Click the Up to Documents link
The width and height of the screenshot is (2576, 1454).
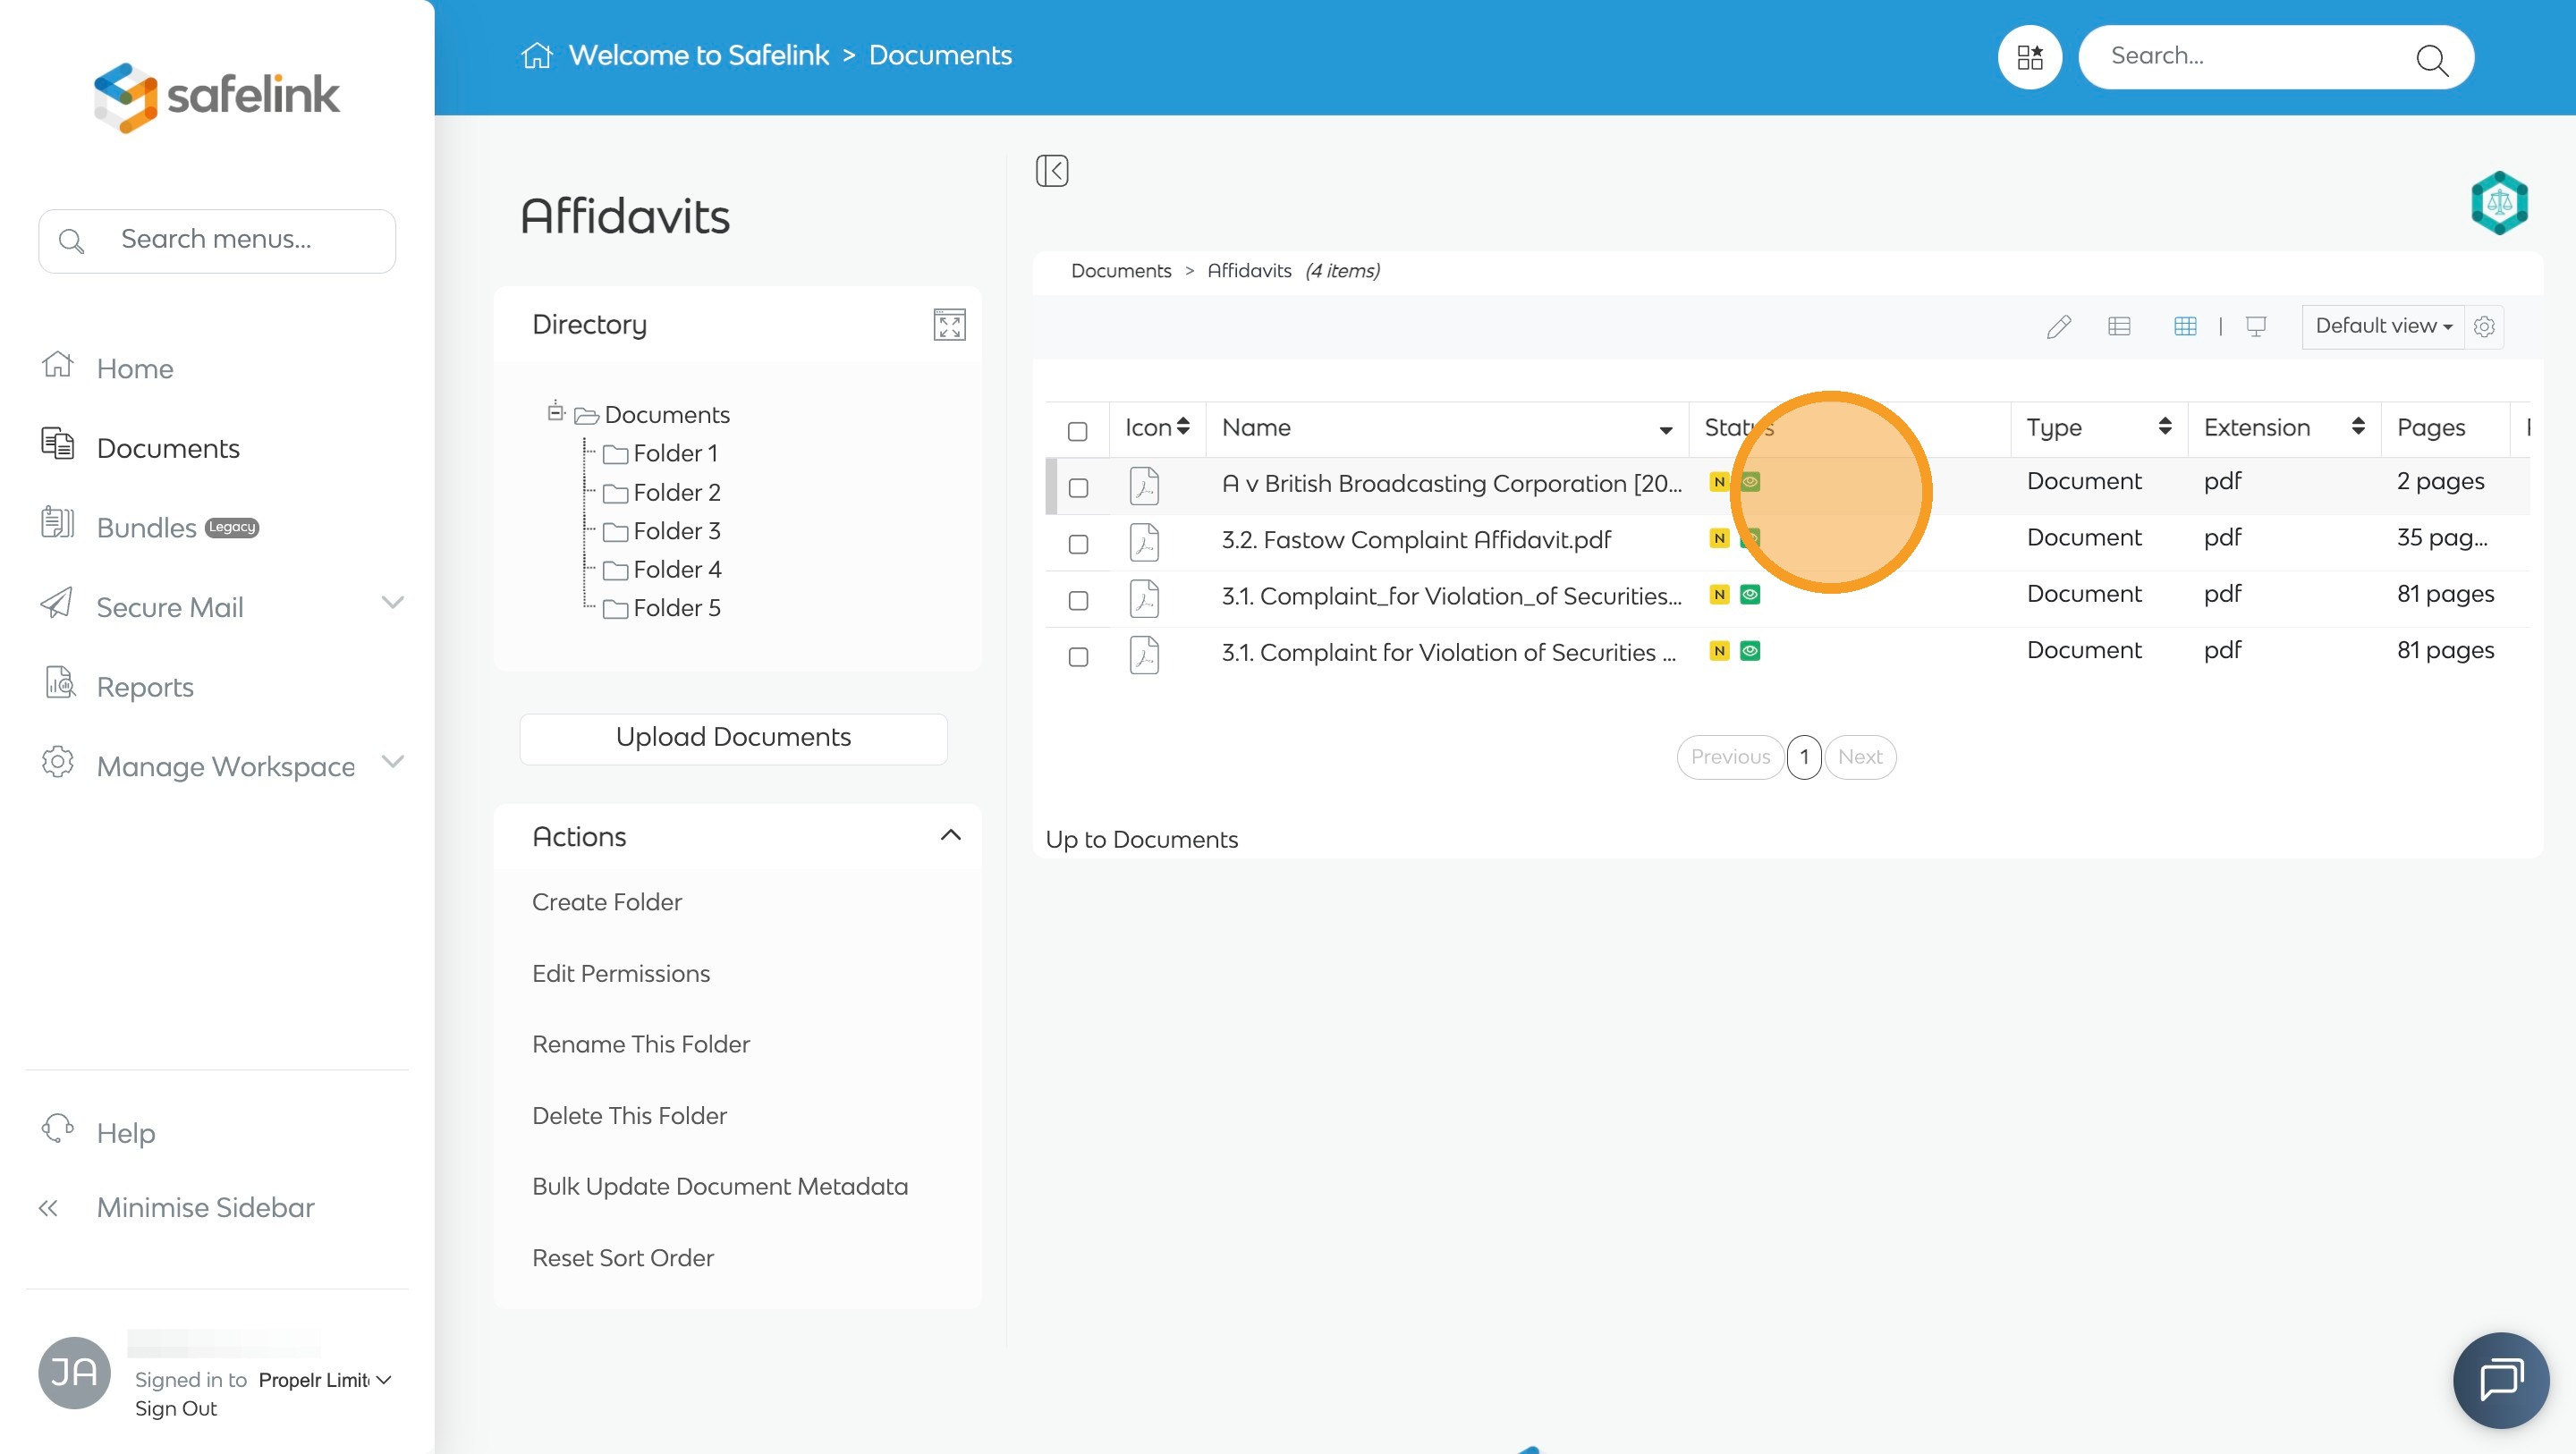click(x=1141, y=839)
